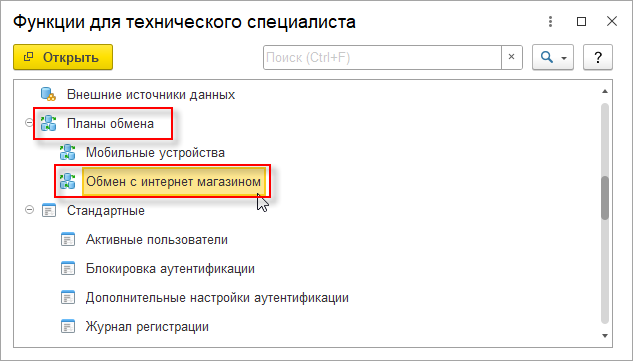
Task: Click the Журнал регистрации icon
Action: click(x=68, y=327)
